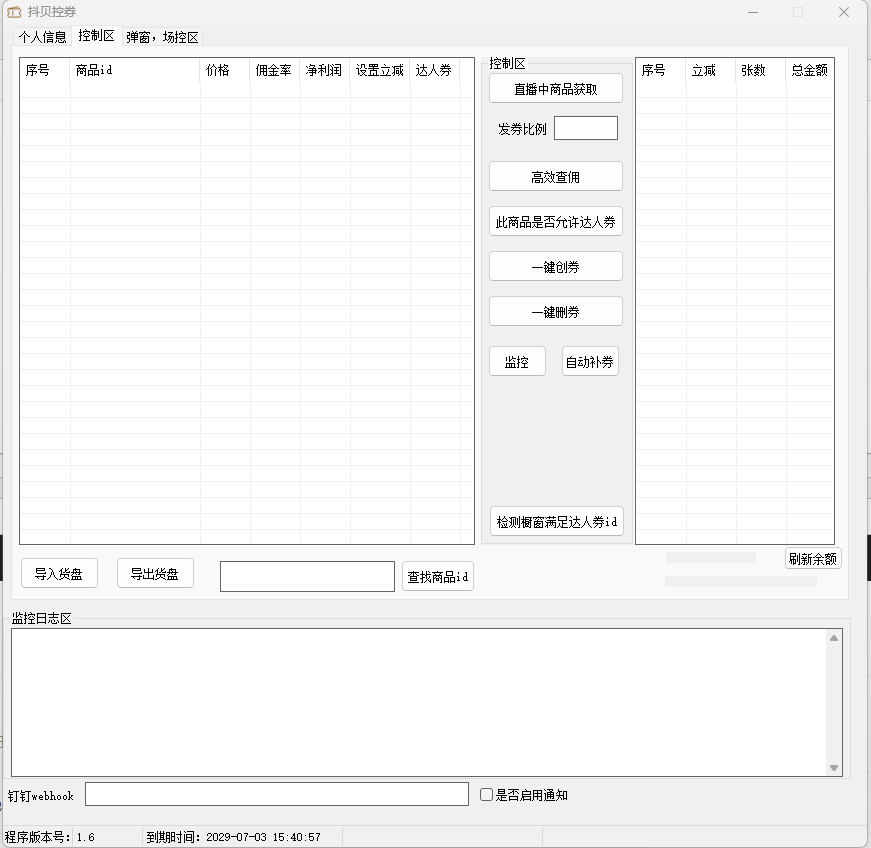Click 此商品是否允许达人券 button
871x848 pixels.
(555, 222)
